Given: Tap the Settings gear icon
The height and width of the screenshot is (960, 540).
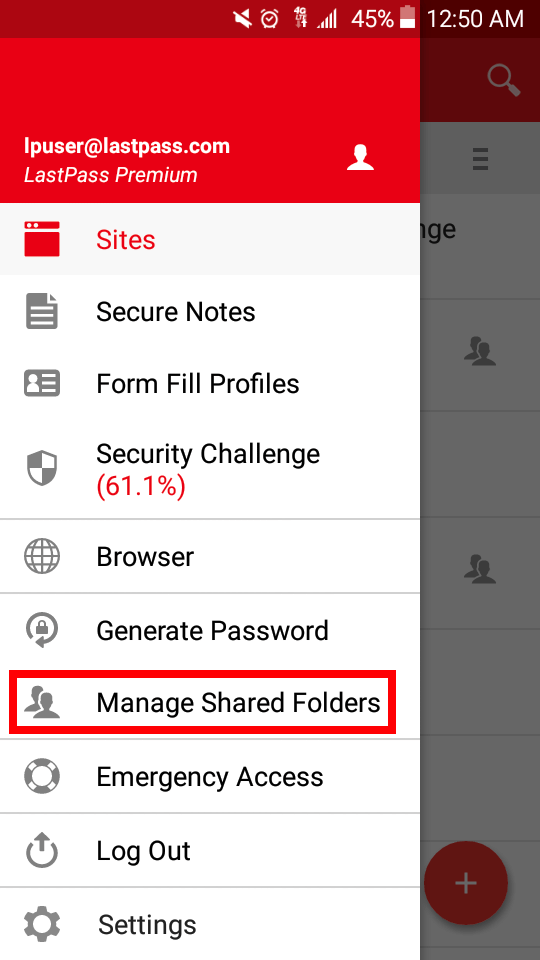Looking at the screenshot, I should click(x=42, y=924).
